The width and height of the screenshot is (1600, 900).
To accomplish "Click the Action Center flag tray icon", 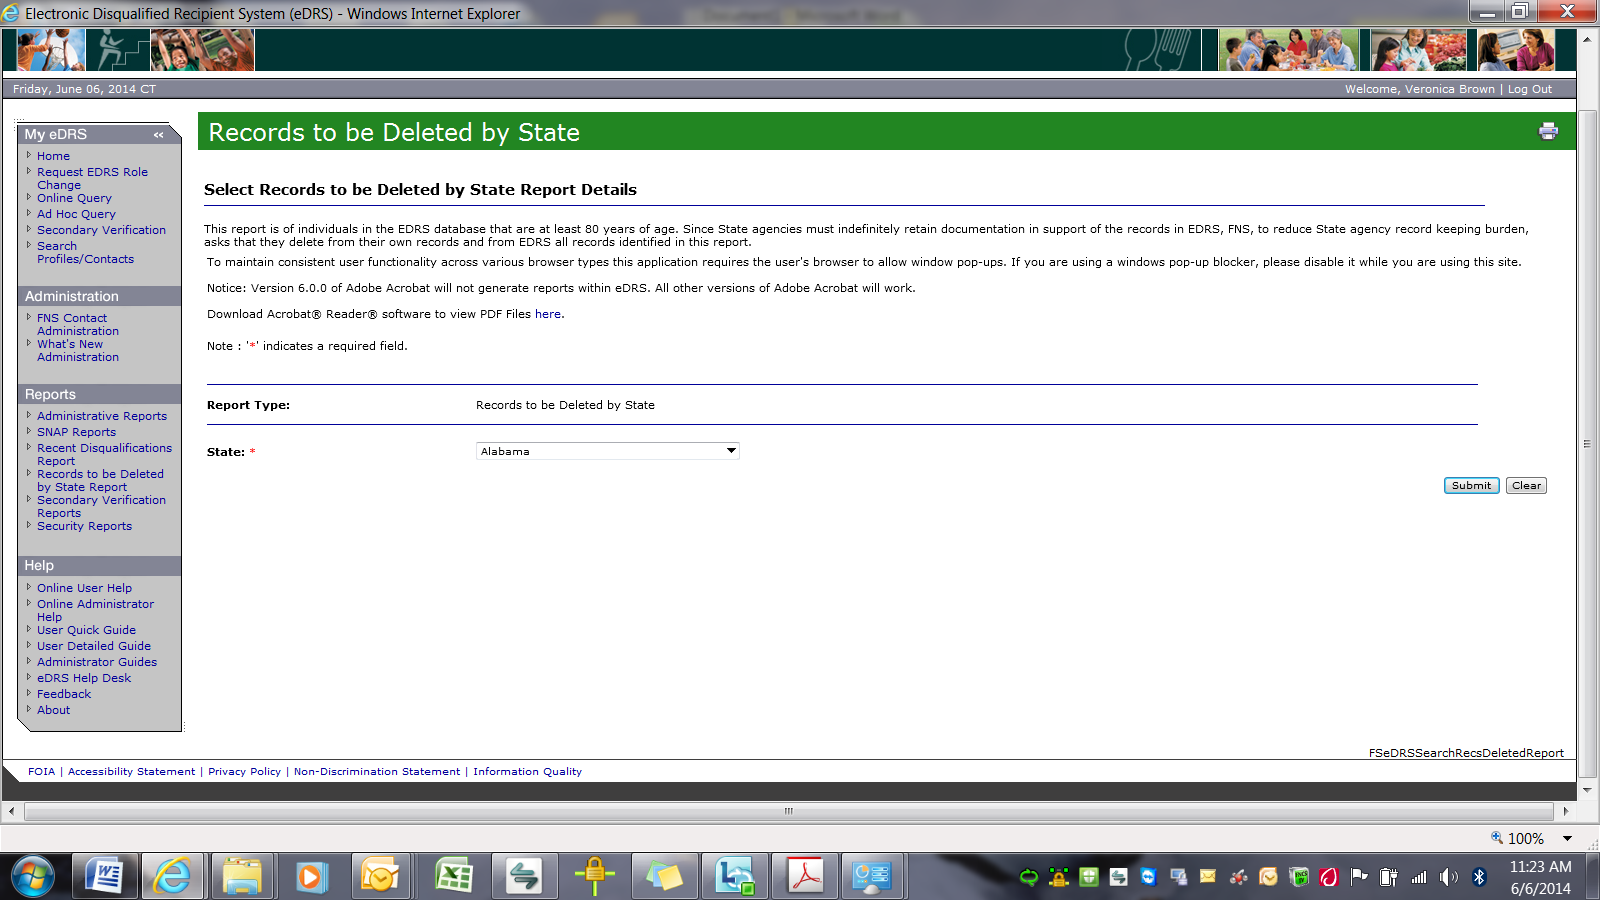I will click(1358, 877).
